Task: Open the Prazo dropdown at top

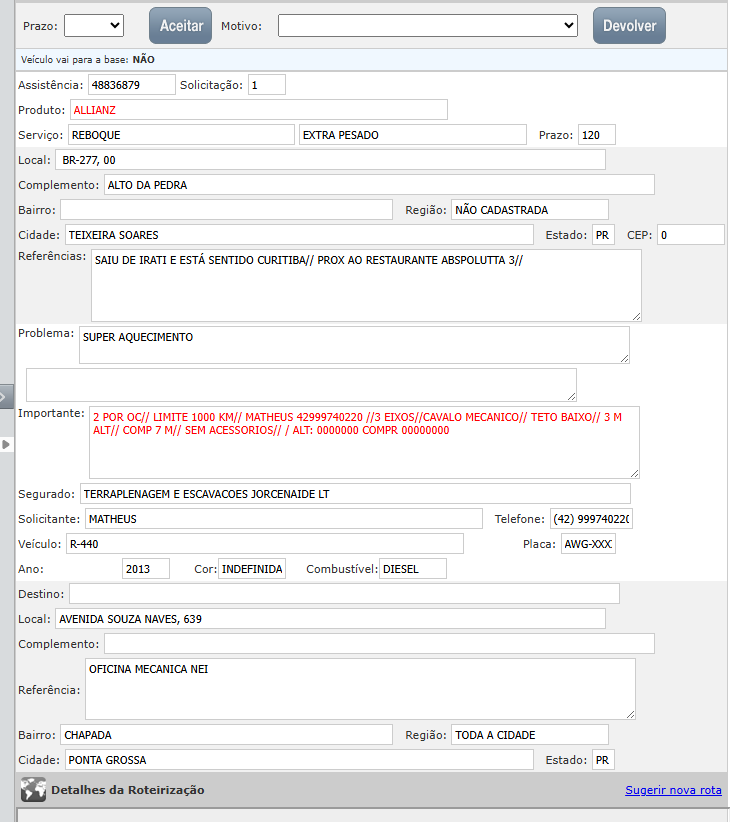Action: click(94, 26)
